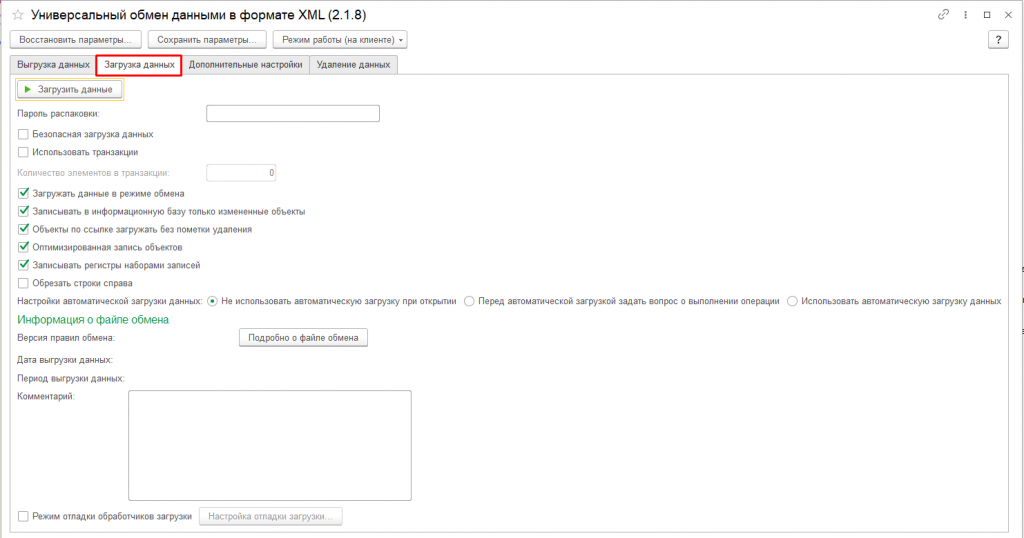Toggle 'Записывать в информационную базу только измененные объекты'
Viewport: 1024px width, 538px height.
coord(24,212)
